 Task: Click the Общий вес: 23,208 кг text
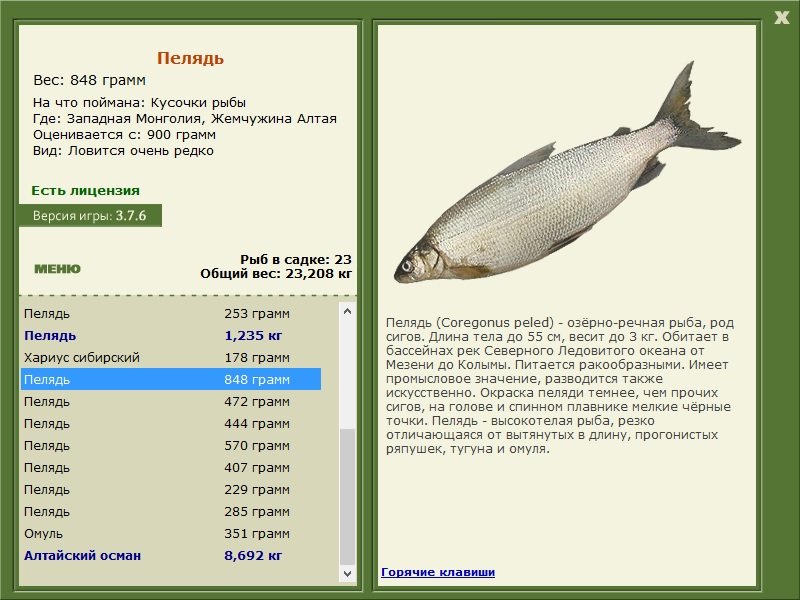tap(276, 273)
